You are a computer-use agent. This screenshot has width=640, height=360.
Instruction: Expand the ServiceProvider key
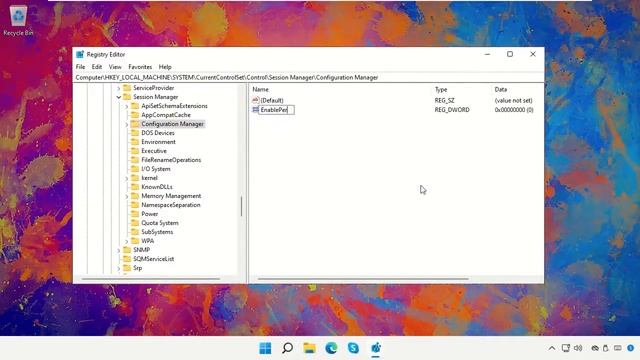coord(119,88)
